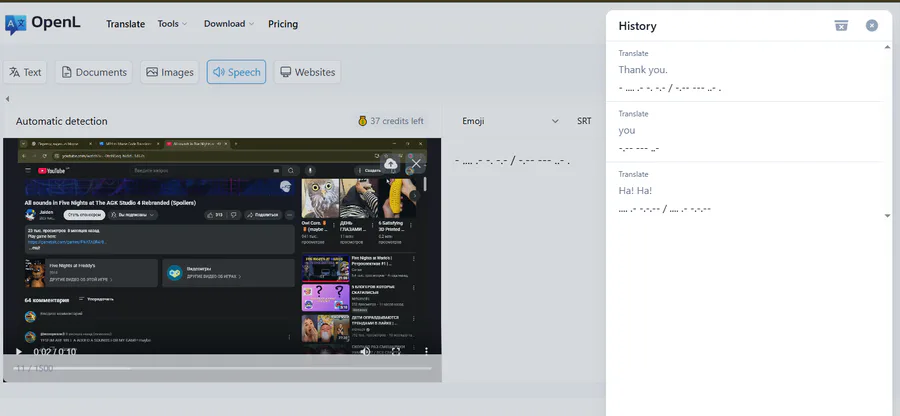The image size is (900, 416).
Task: Click the Morse result under 'you'
Action: pos(639,149)
